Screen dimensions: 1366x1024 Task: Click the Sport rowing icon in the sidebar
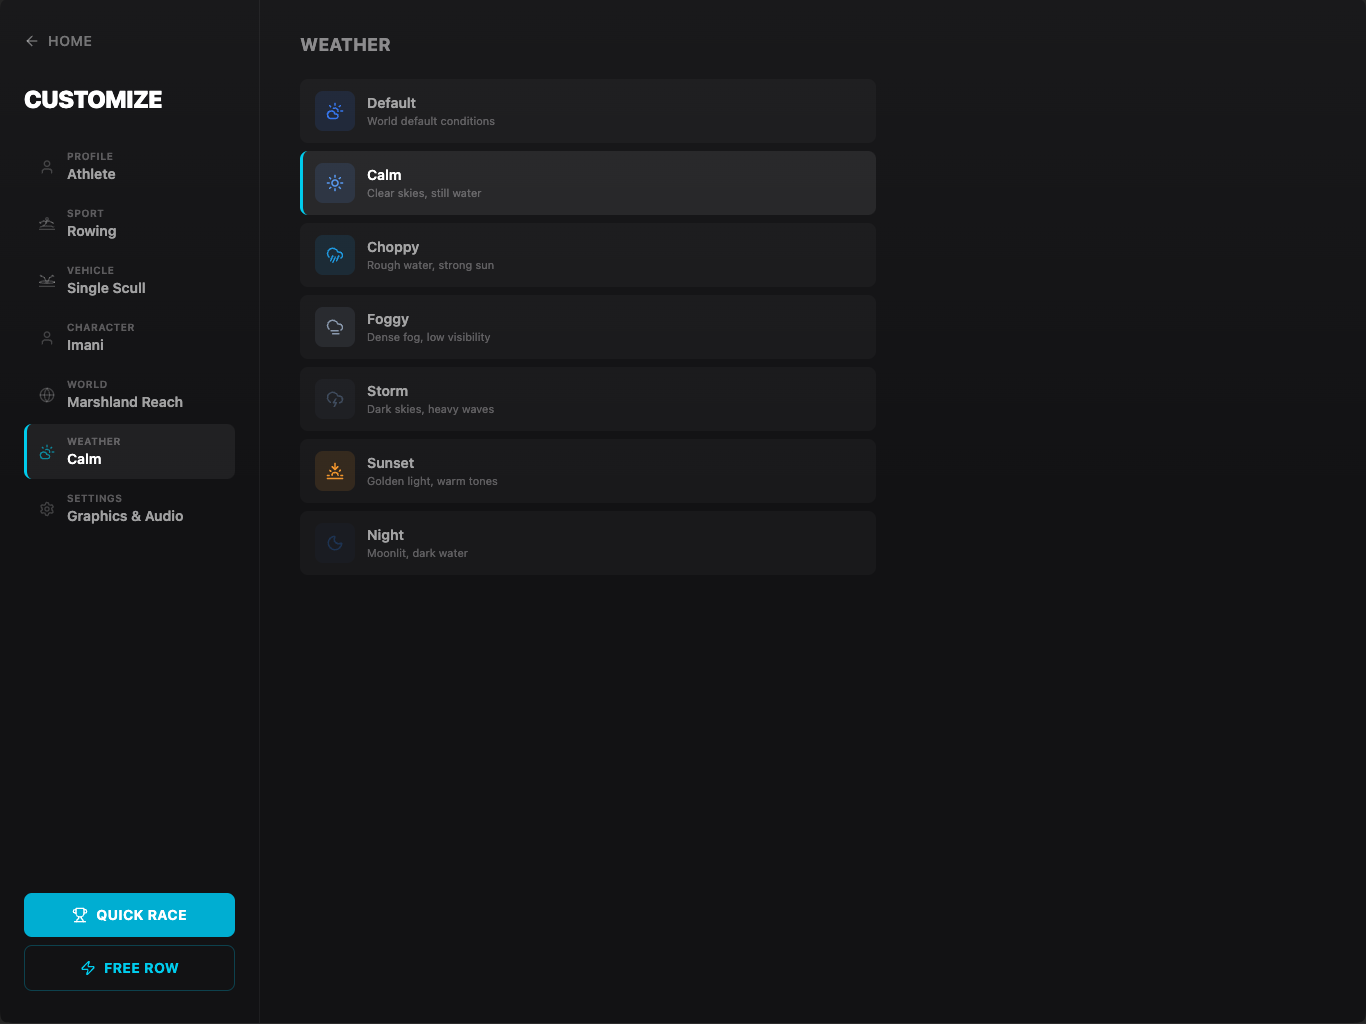pos(47,224)
